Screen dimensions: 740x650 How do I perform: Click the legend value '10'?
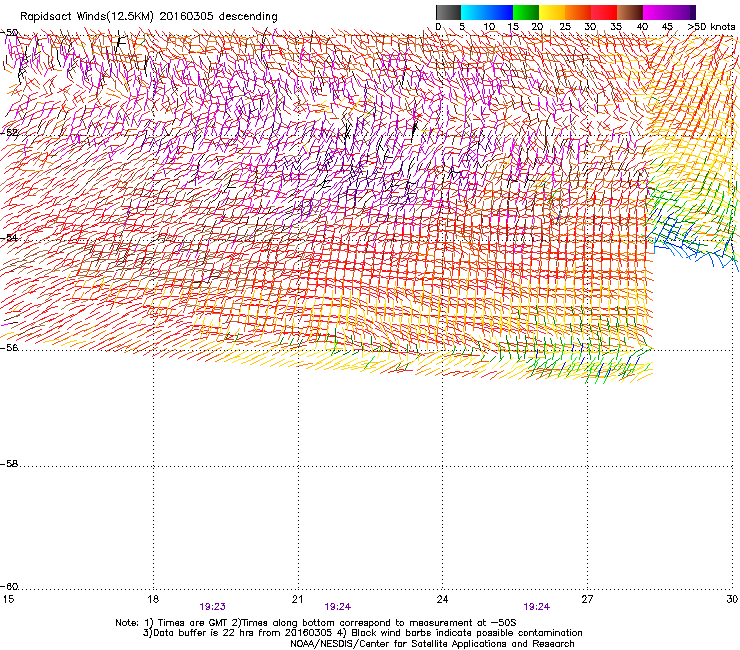click(489, 27)
